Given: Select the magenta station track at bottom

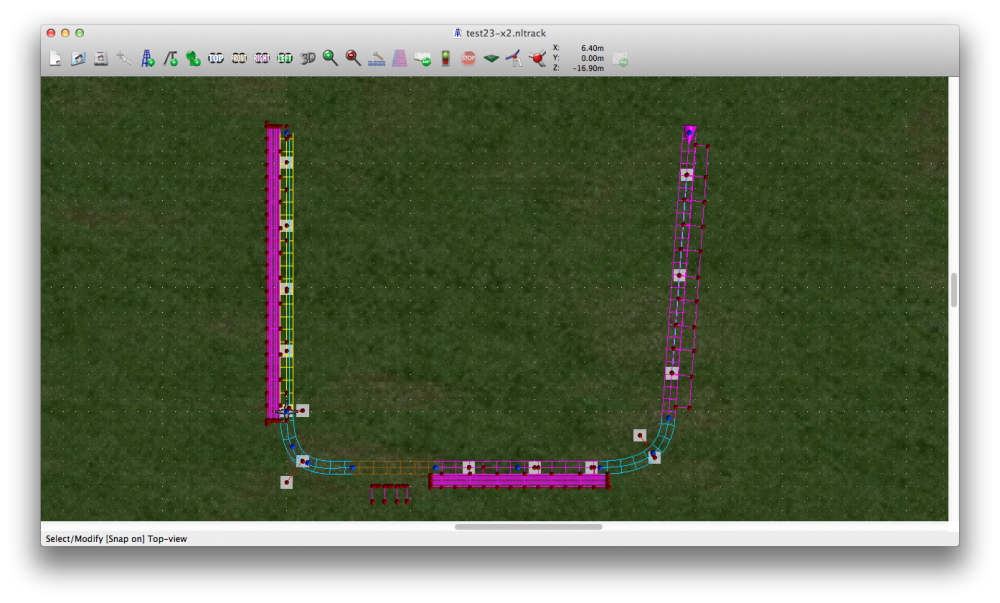Looking at the screenshot, I should tap(519, 481).
